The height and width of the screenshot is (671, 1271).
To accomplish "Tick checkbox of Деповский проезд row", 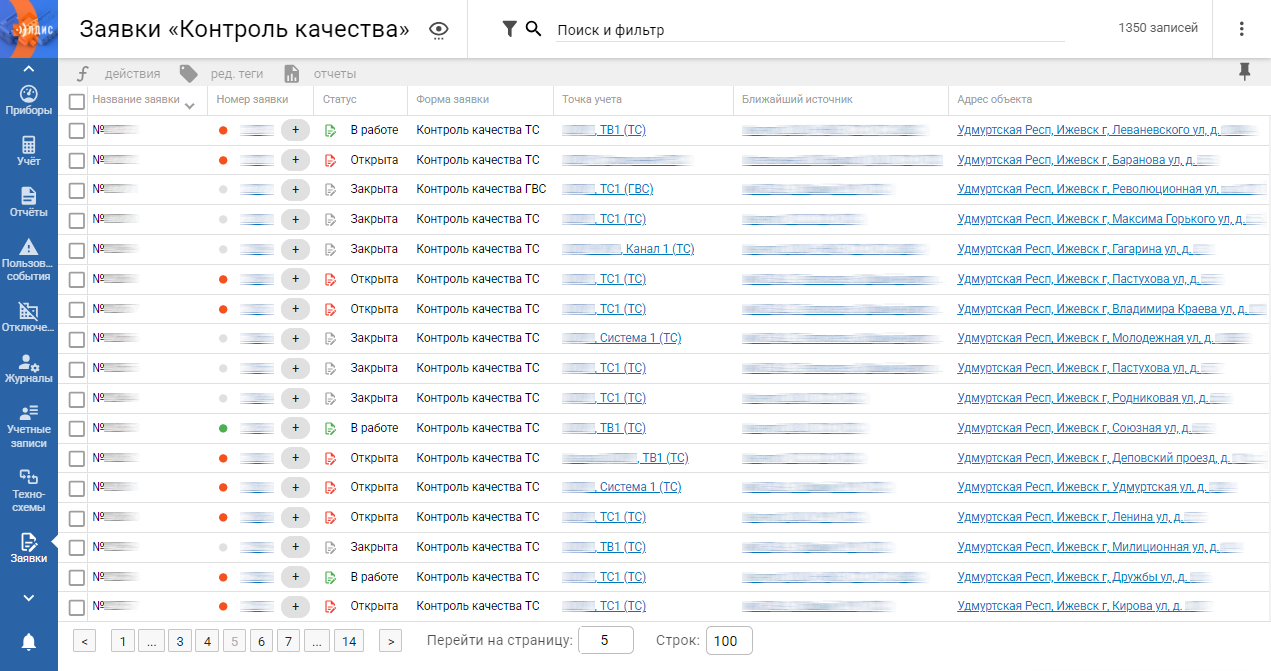I will click(77, 458).
